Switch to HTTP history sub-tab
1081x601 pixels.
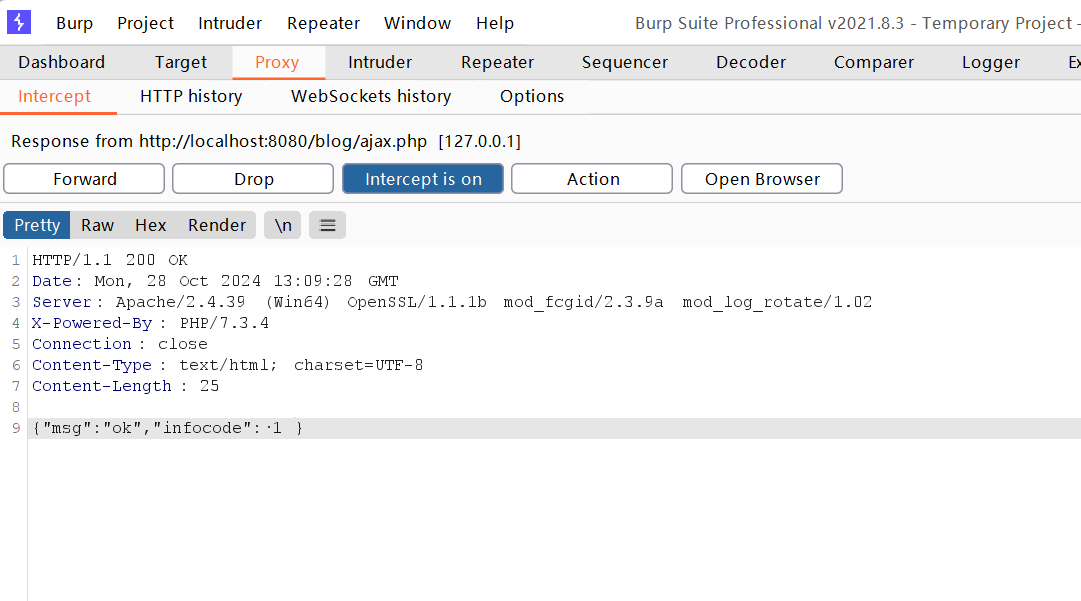coord(191,96)
